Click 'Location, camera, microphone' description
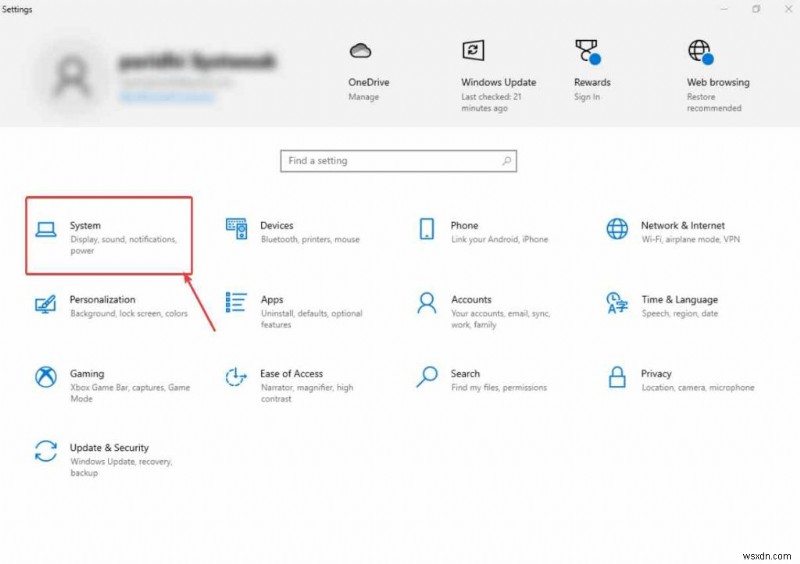 697,387
